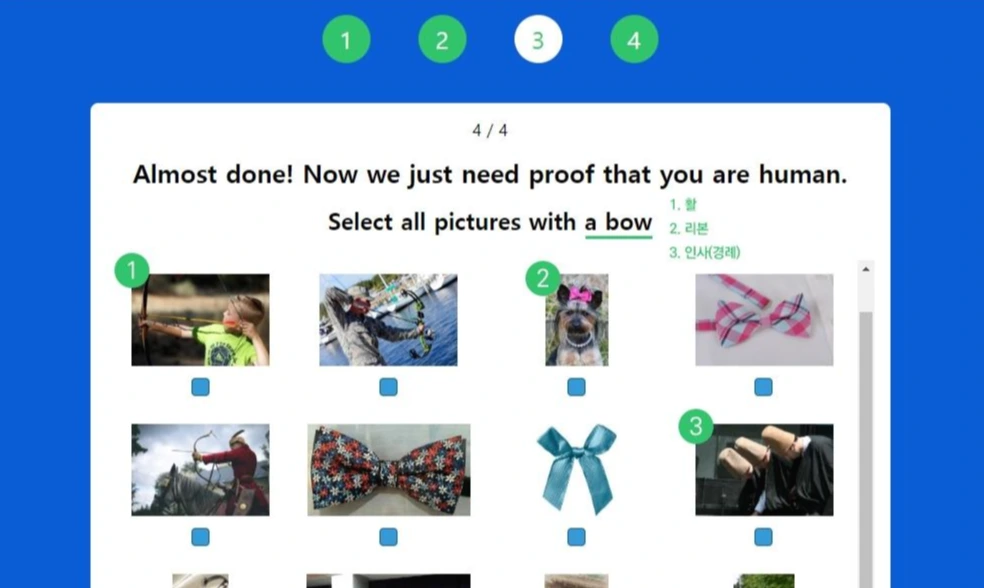Click the Korean translation "2. 리본"

[x=688, y=228]
